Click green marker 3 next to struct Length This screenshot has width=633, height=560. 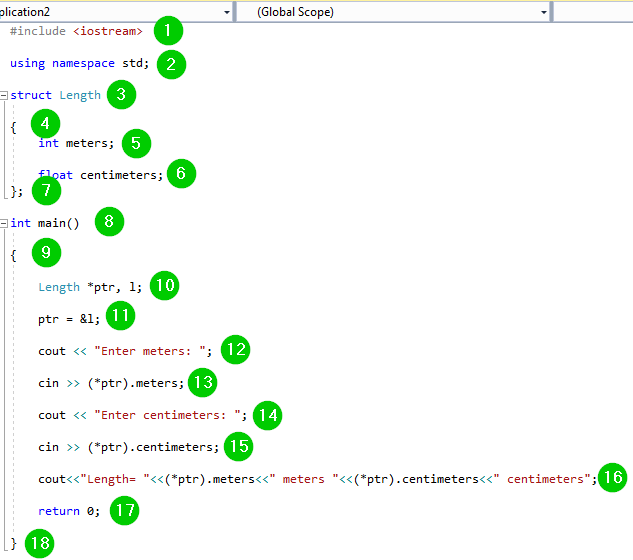[x=121, y=95]
